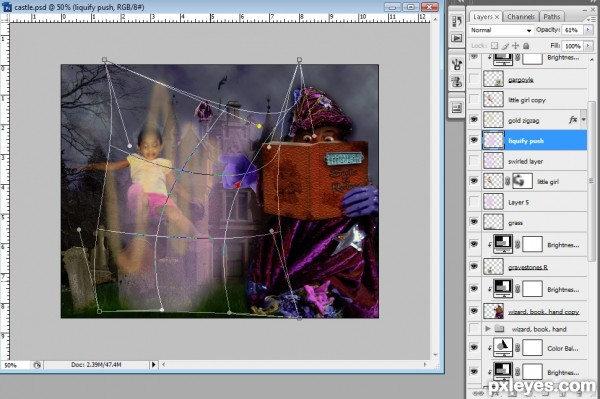Image resolution: width=600 pixels, height=399 pixels.
Task: Hide the gold zigzag layer
Action: 474,120
